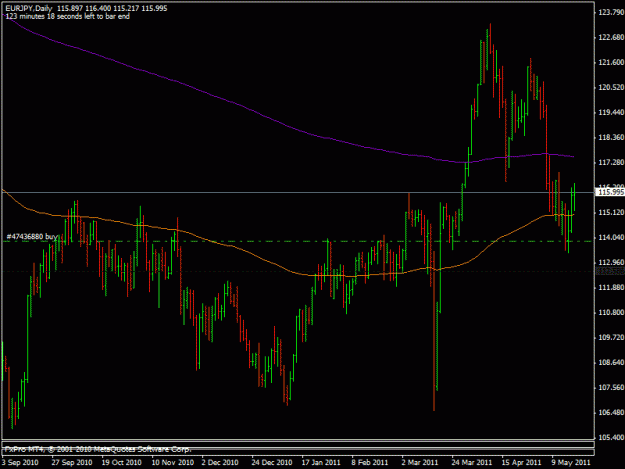The image size is (625, 469).
Task: Click the 109.720 price scale label
Action: click(x=611, y=338)
